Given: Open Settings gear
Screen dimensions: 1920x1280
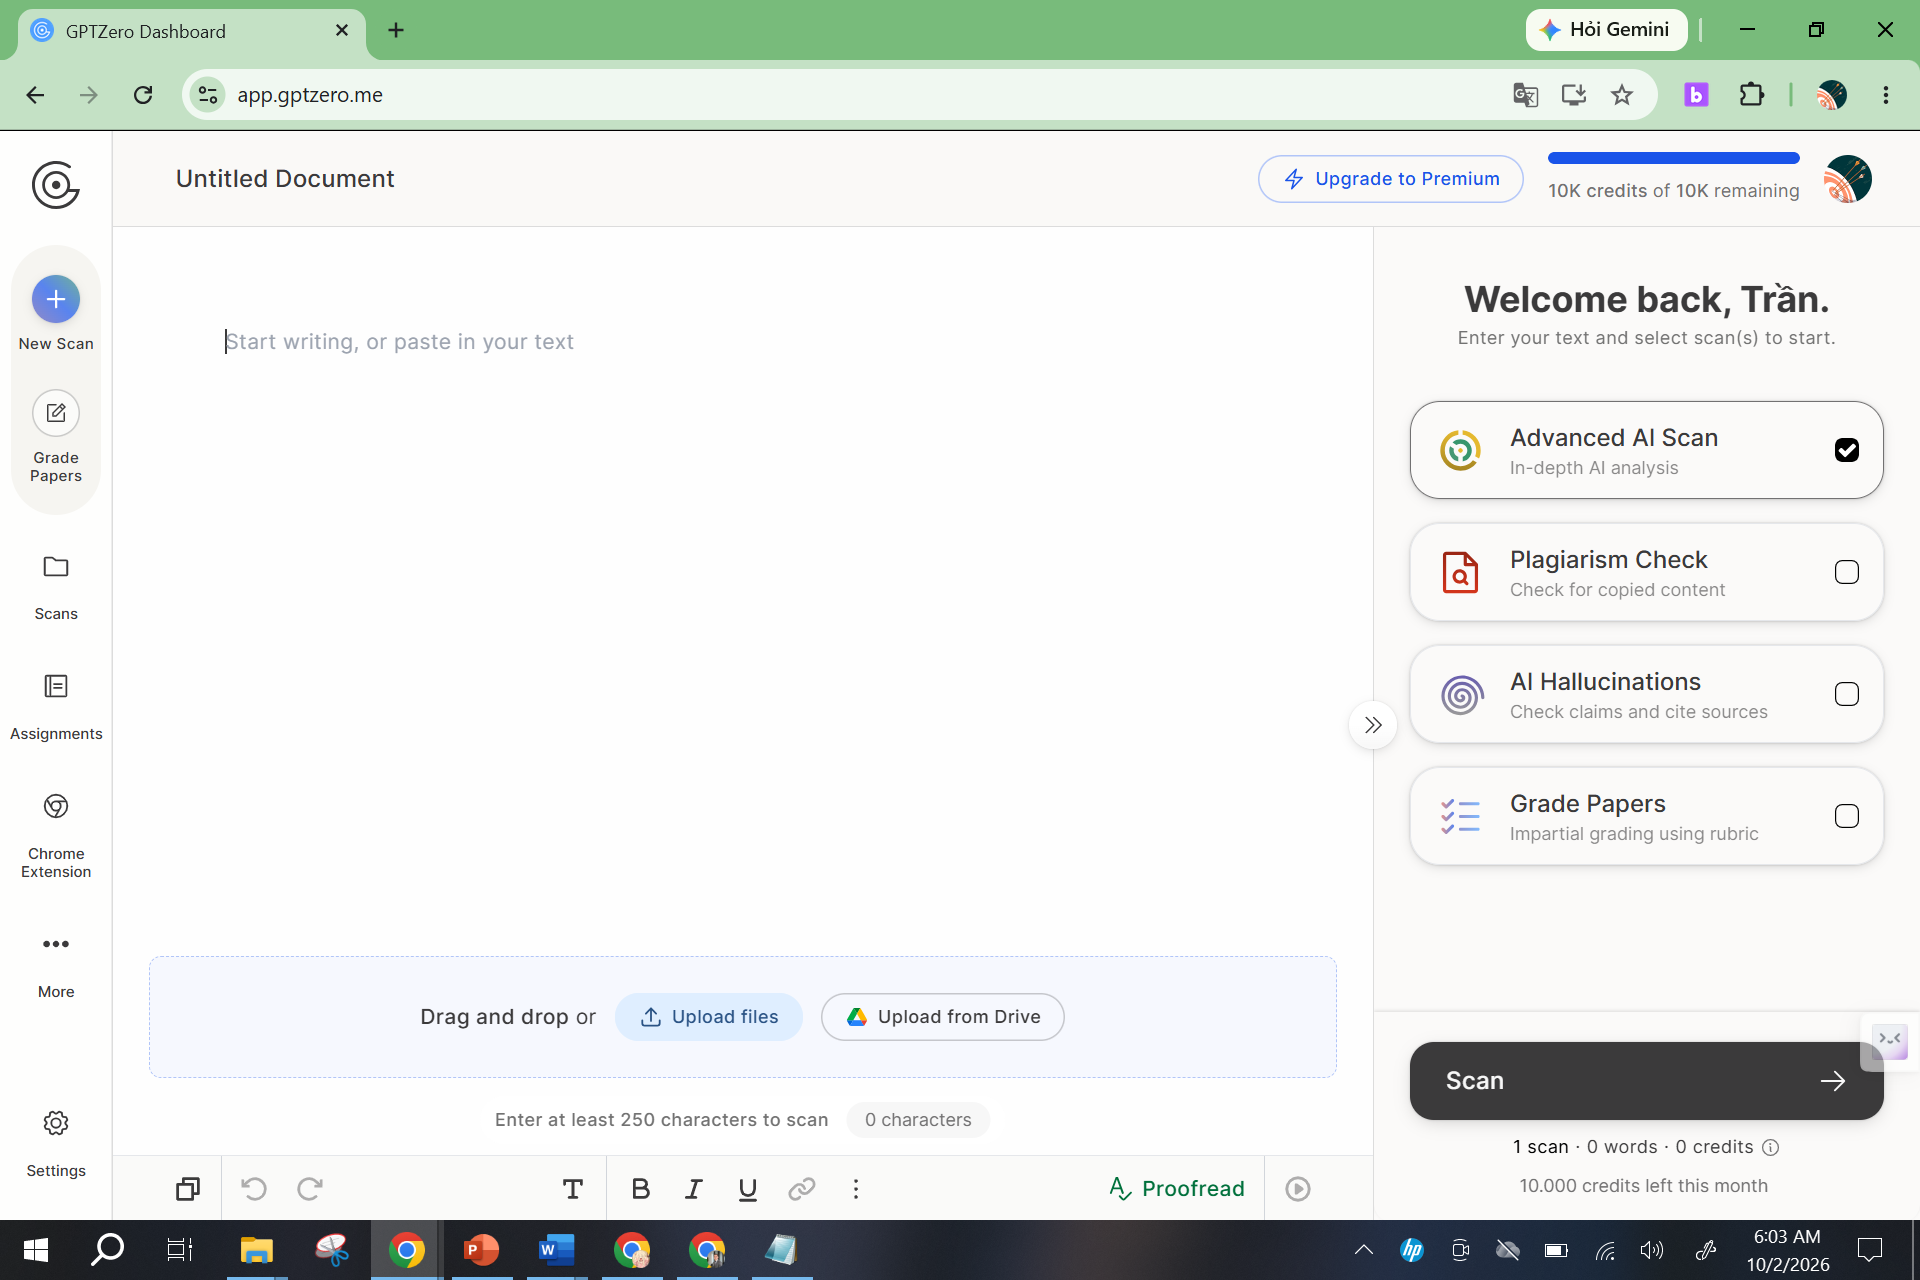Looking at the screenshot, I should [55, 1143].
